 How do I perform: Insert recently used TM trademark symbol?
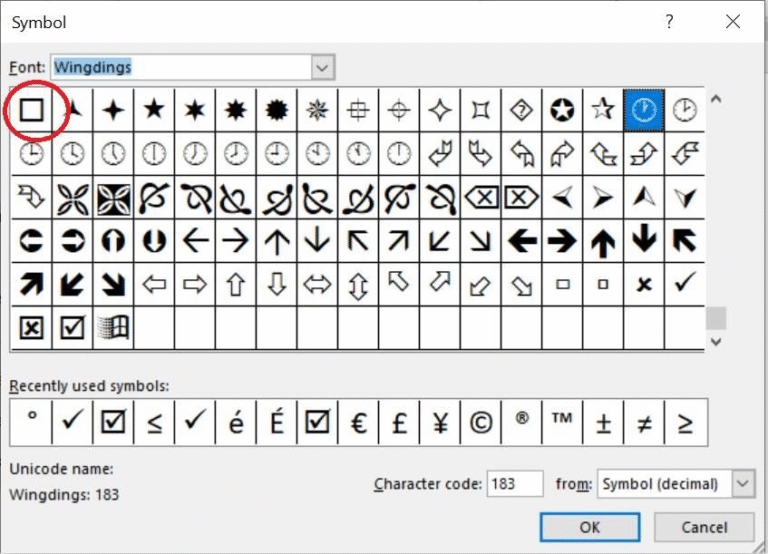click(562, 422)
